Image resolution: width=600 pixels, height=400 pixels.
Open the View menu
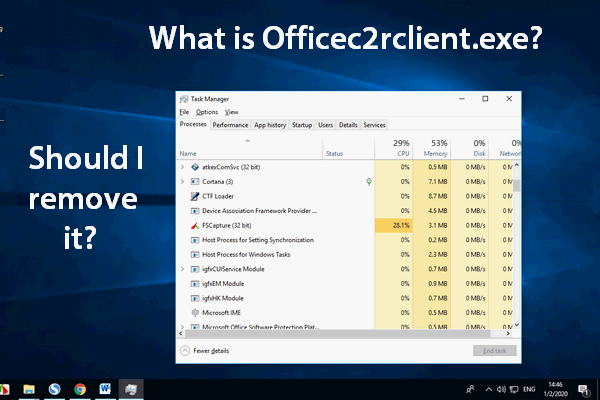click(232, 112)
